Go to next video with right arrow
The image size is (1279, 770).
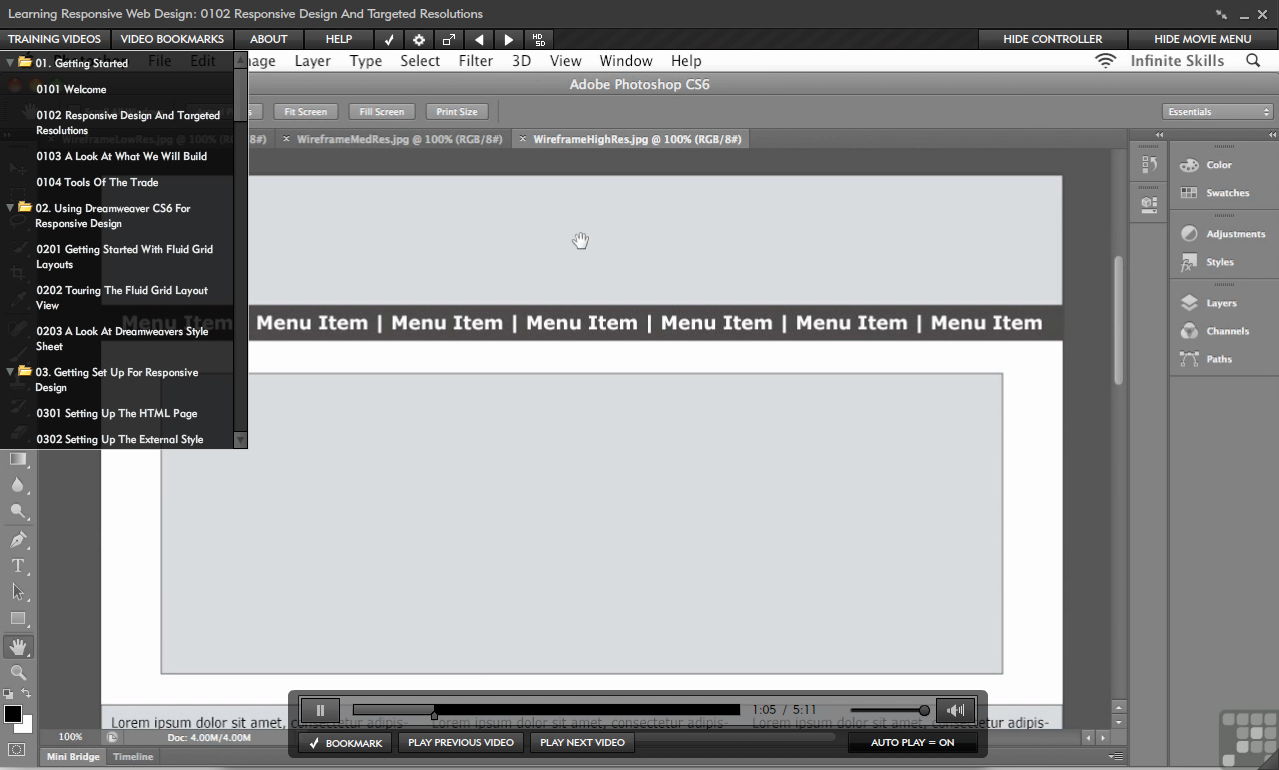509,39
